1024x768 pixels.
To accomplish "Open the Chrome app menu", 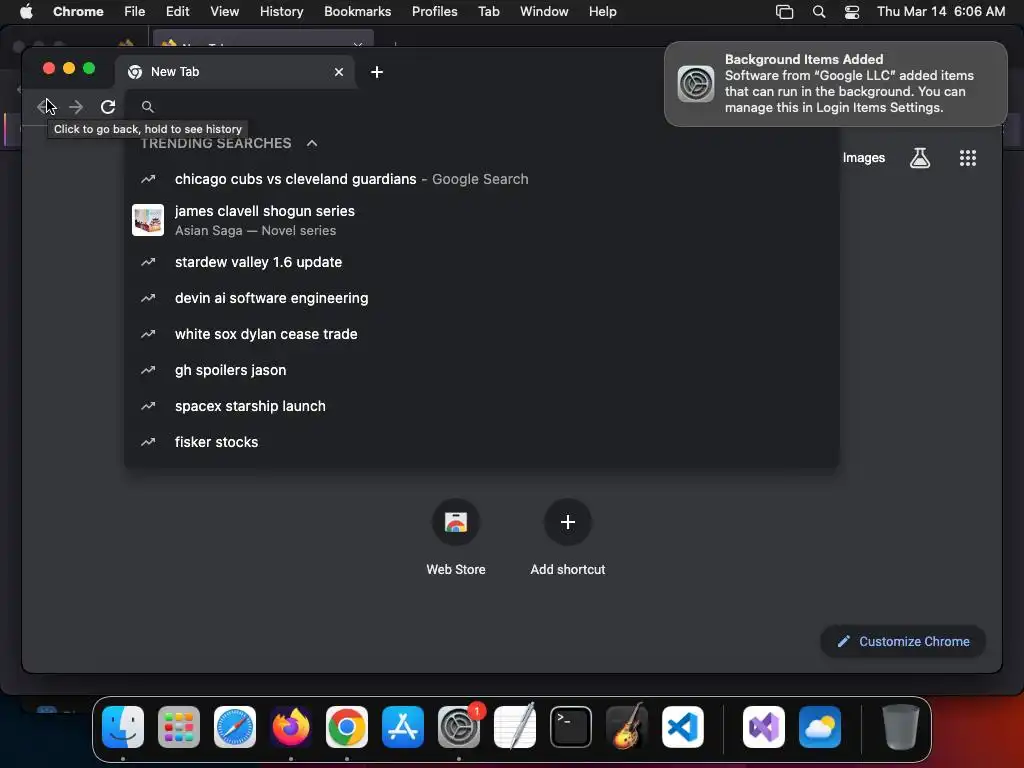I will 78,11.
